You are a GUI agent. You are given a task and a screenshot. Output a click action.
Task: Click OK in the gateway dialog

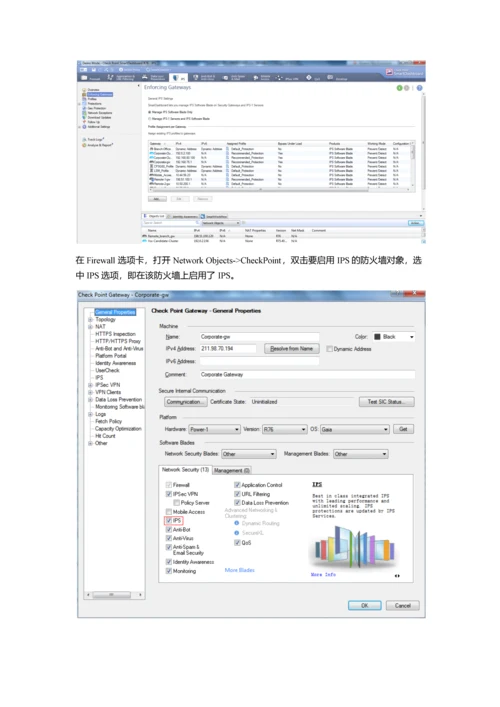(365, 606)
